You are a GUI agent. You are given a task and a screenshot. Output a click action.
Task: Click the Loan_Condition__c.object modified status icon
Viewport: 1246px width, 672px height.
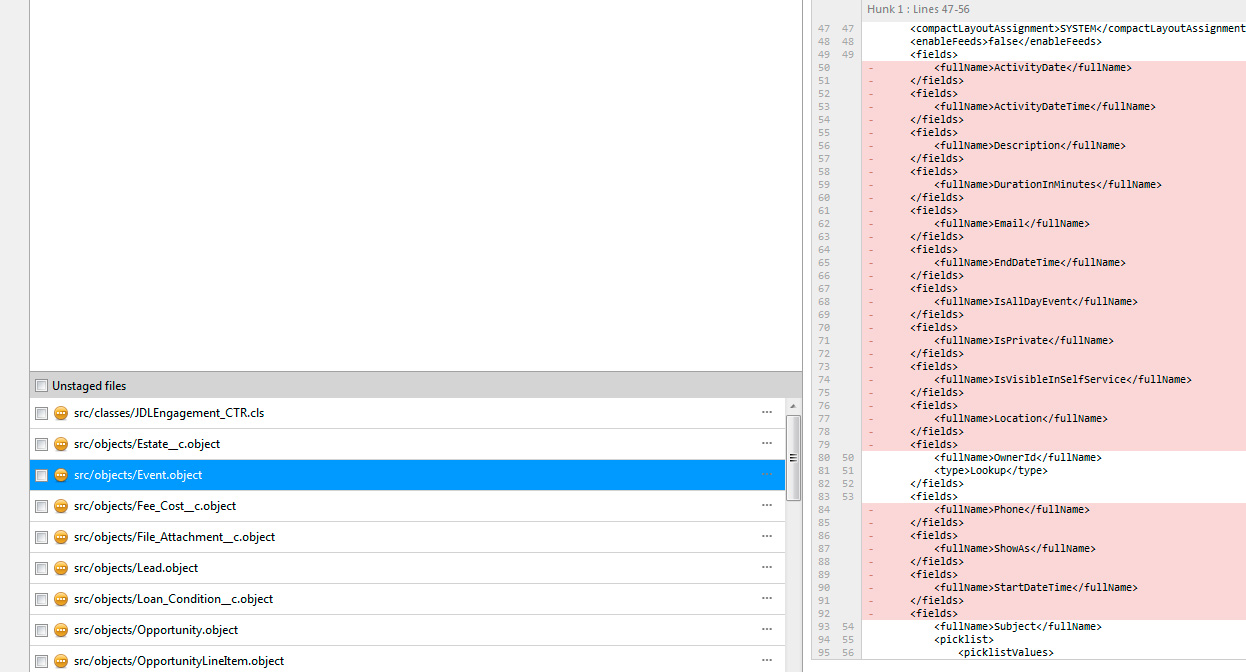click(61, 599)
